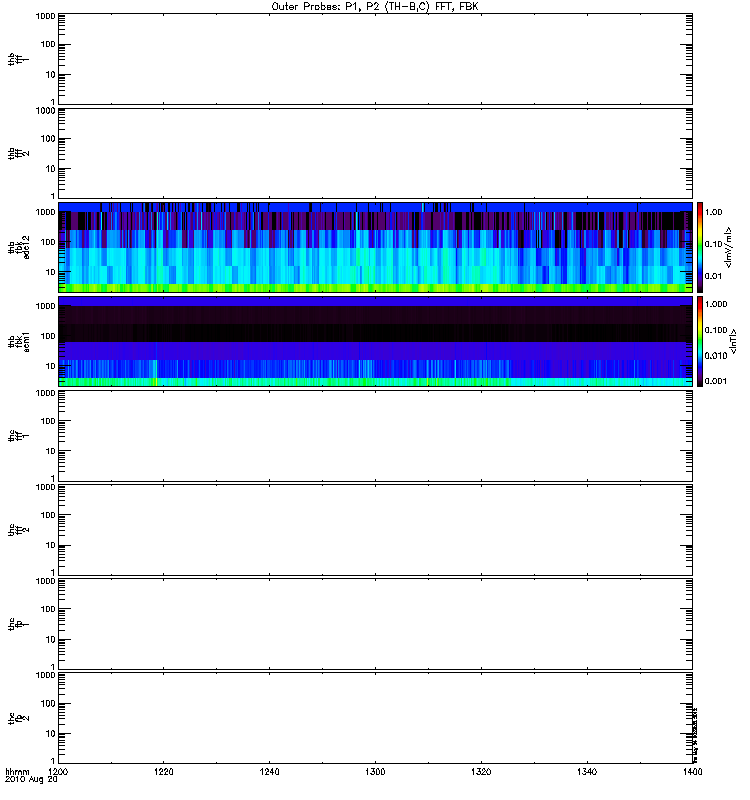Viewport: 750px width, 800px height.
Task: Click the rotated timestamp text at lower right
Action: pos(695,735)
